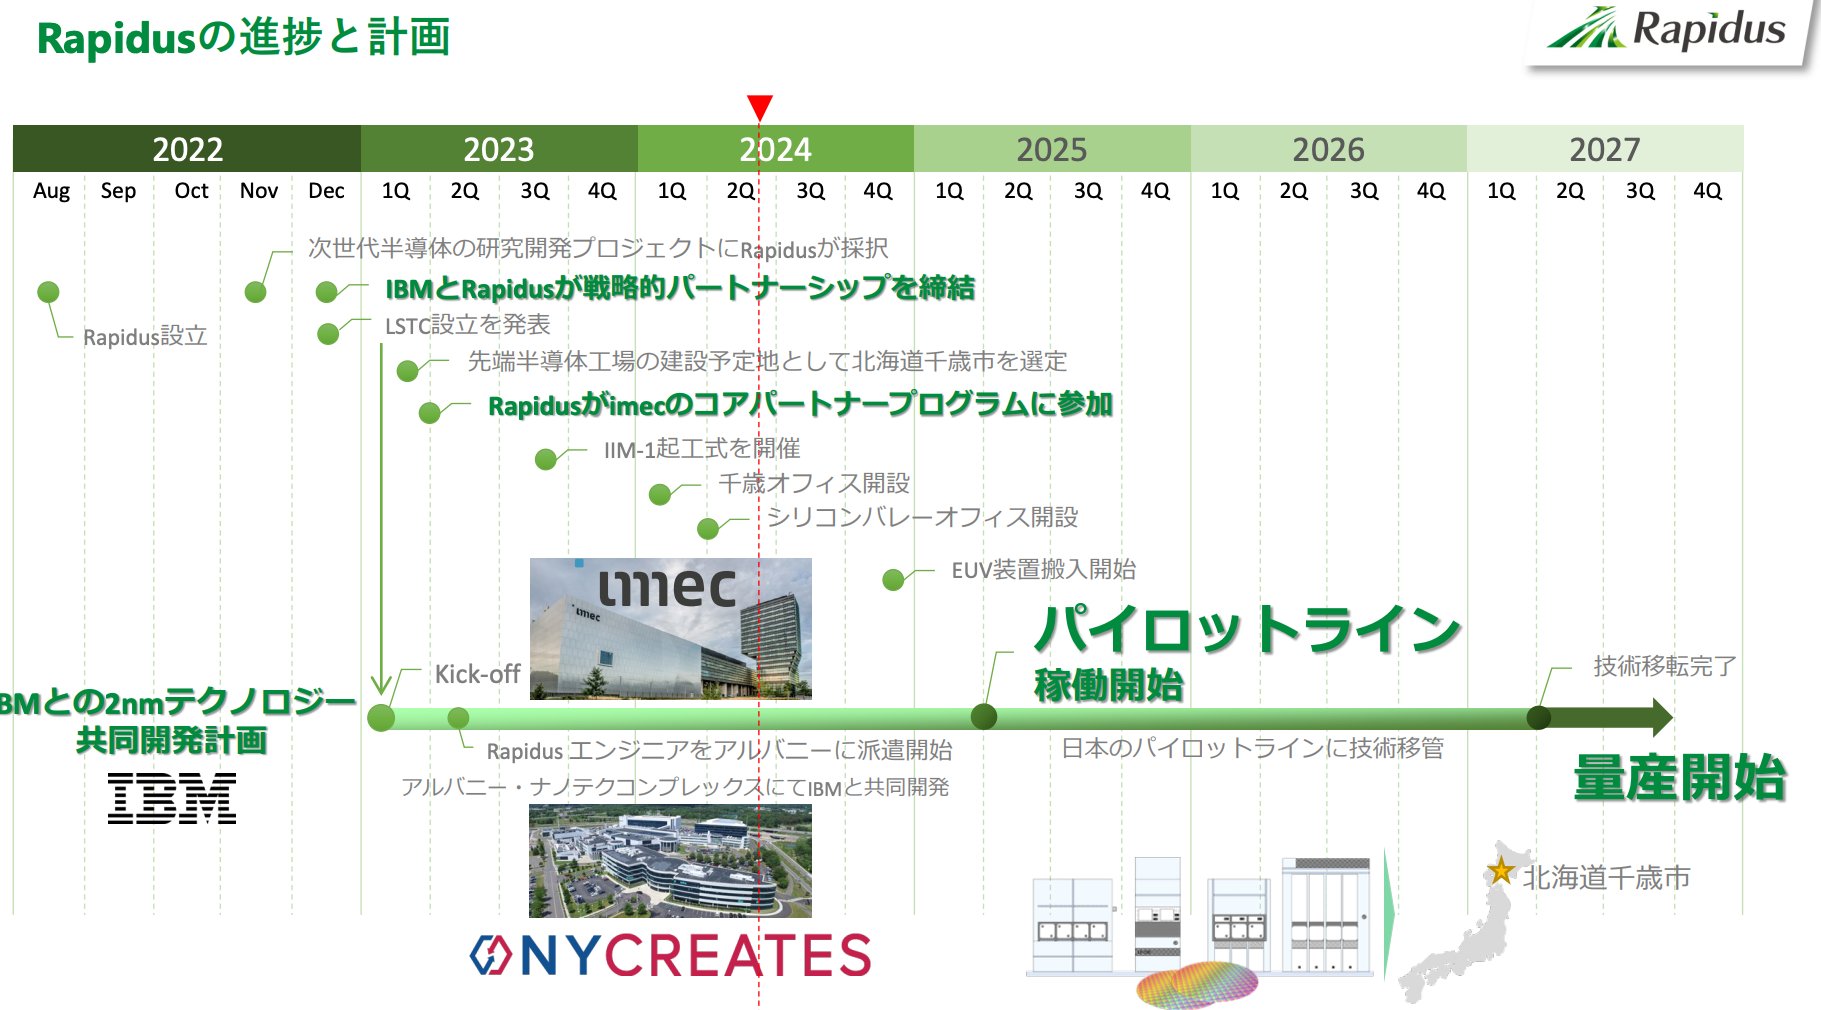The width and height of the screenshot is (1821, 1010).
Task: Select the 2024 year header
Action: point(776,149)
